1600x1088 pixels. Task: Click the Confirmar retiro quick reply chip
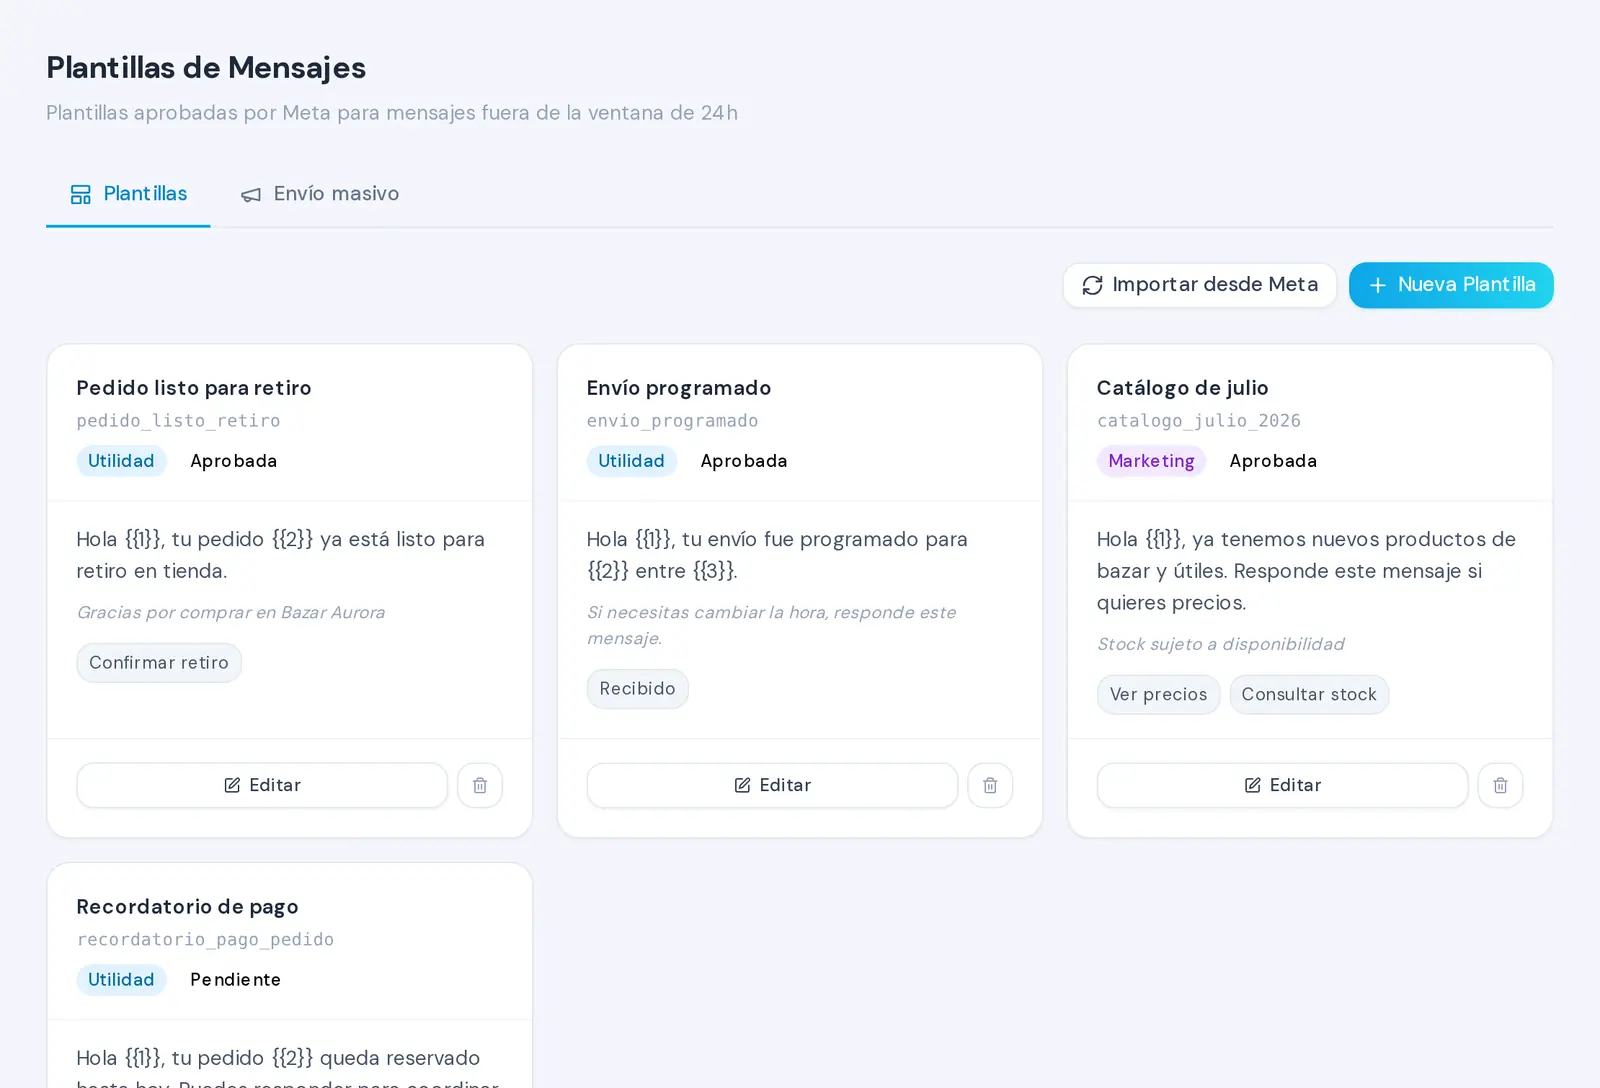[x=159, y=663]
